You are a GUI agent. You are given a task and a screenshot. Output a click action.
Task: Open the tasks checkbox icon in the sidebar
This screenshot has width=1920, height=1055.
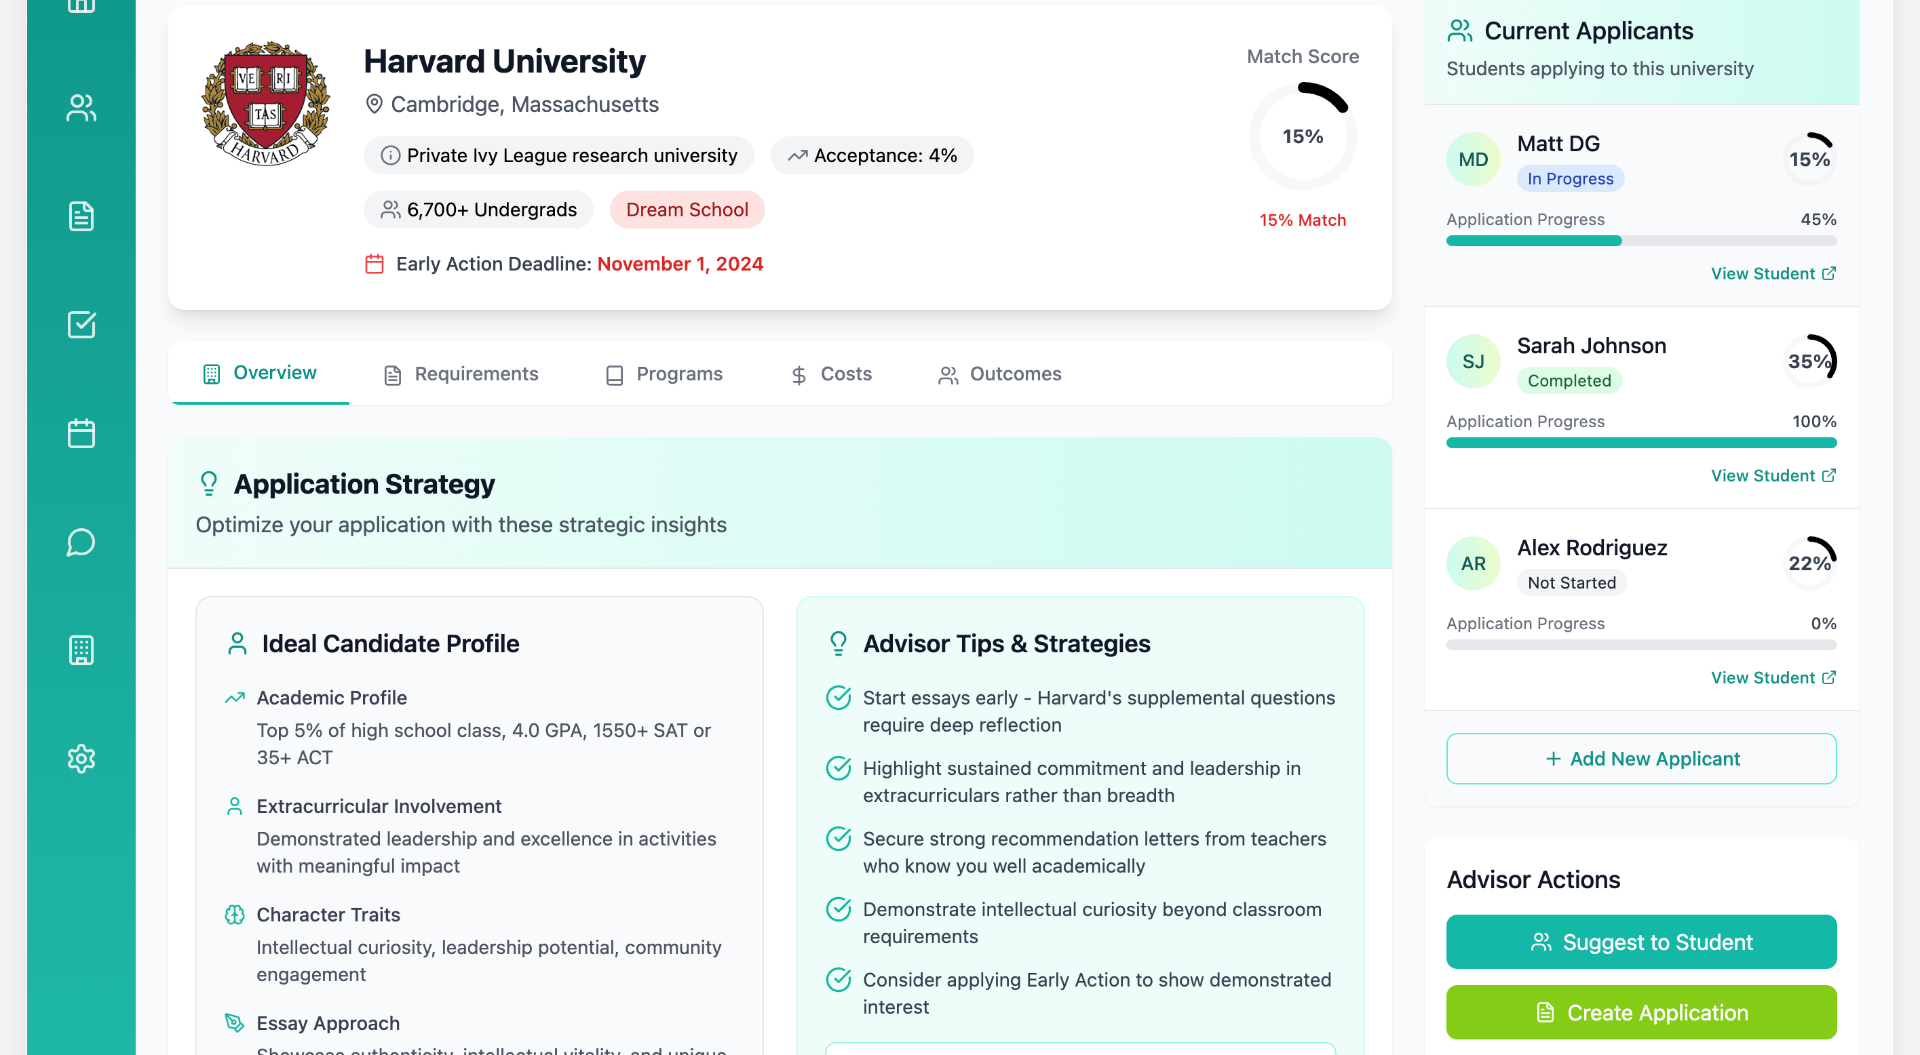coord(81,325)
